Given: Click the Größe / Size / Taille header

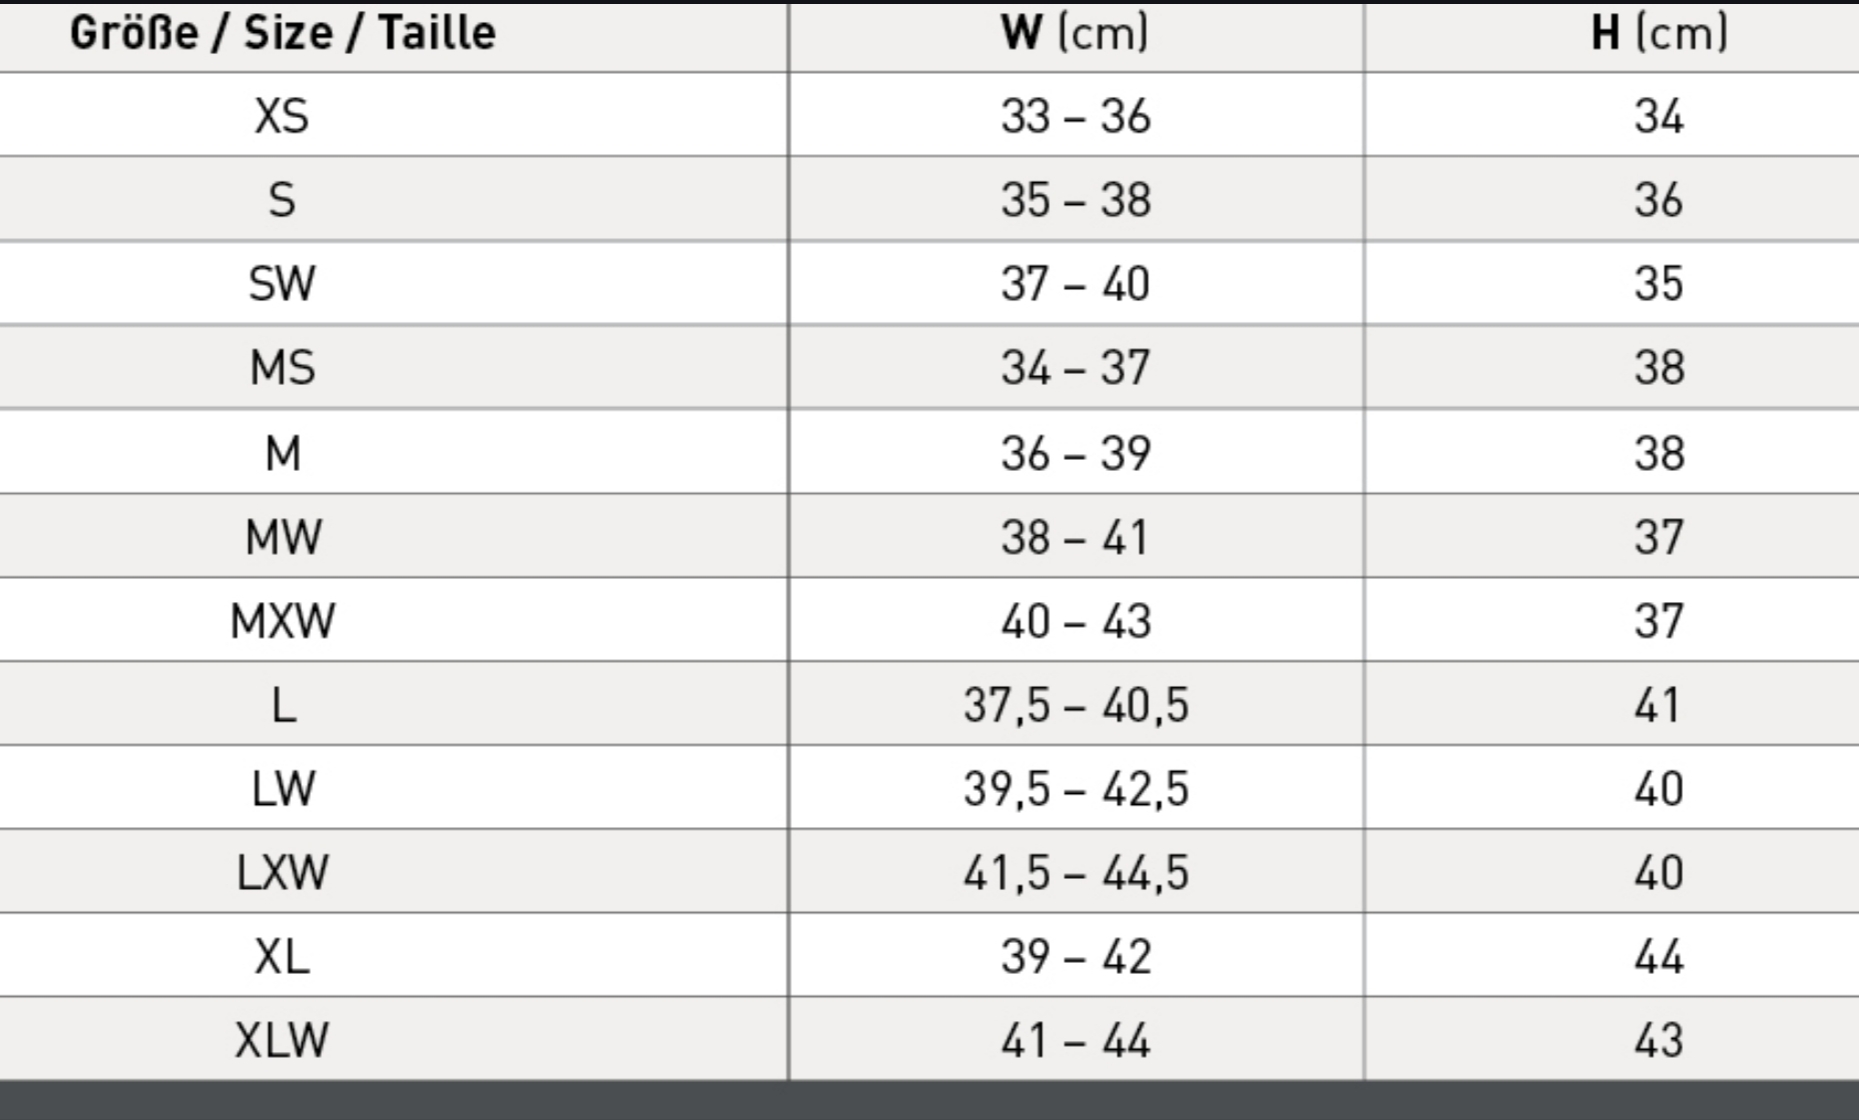Looking at the screenshot, I should pos(283,33).
